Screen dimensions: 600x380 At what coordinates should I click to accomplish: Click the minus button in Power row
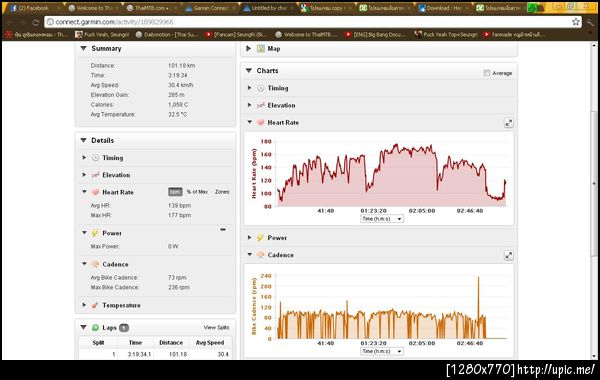[223, 230]
